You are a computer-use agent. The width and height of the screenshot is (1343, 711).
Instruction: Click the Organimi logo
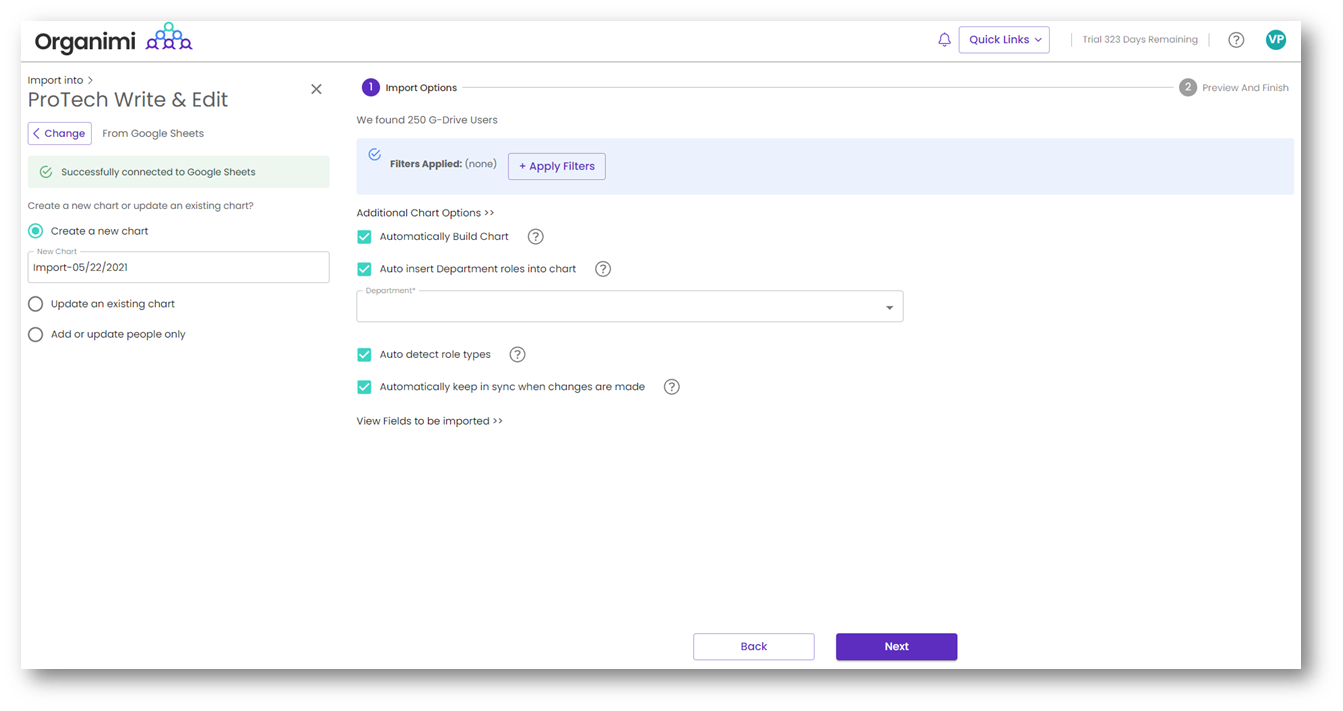point(113,40)
